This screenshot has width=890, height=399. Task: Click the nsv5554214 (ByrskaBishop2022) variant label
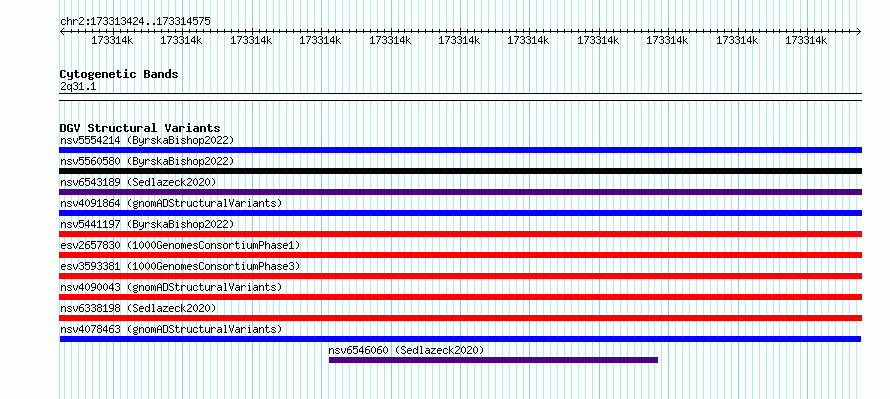146,140
